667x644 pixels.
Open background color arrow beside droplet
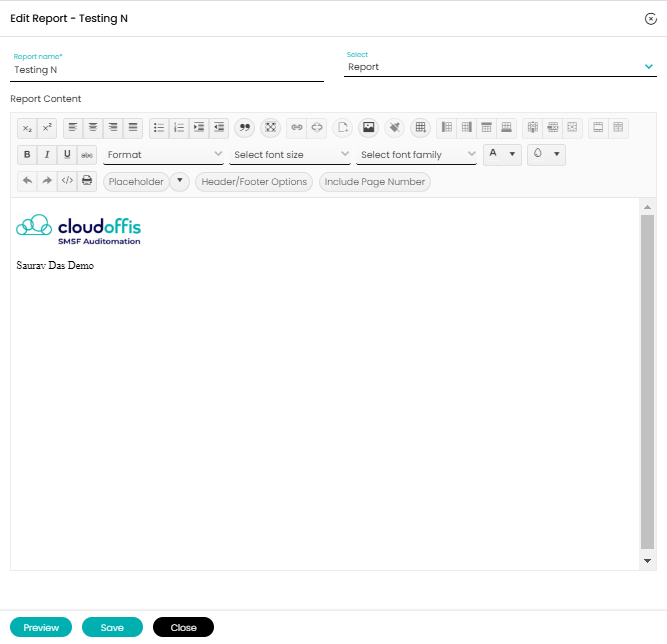pyautogui.click(x=557, y=154)
